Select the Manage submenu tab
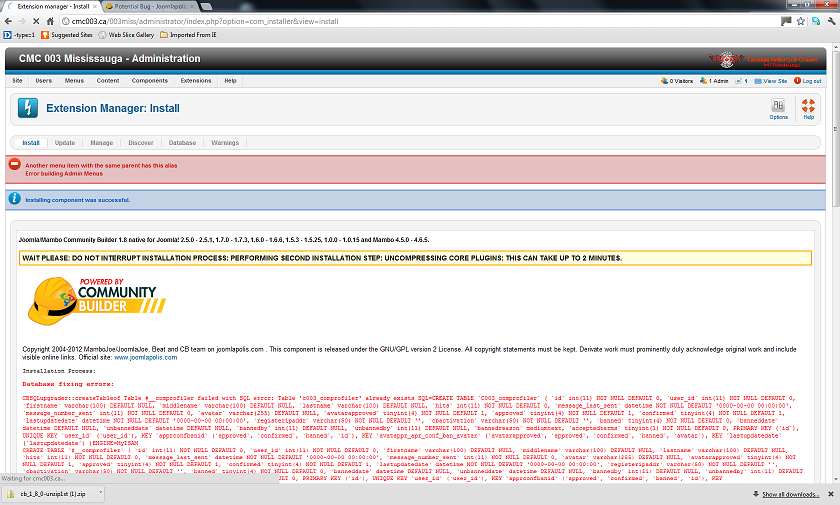This screenshot has height=505, width=840. [102, 143]
